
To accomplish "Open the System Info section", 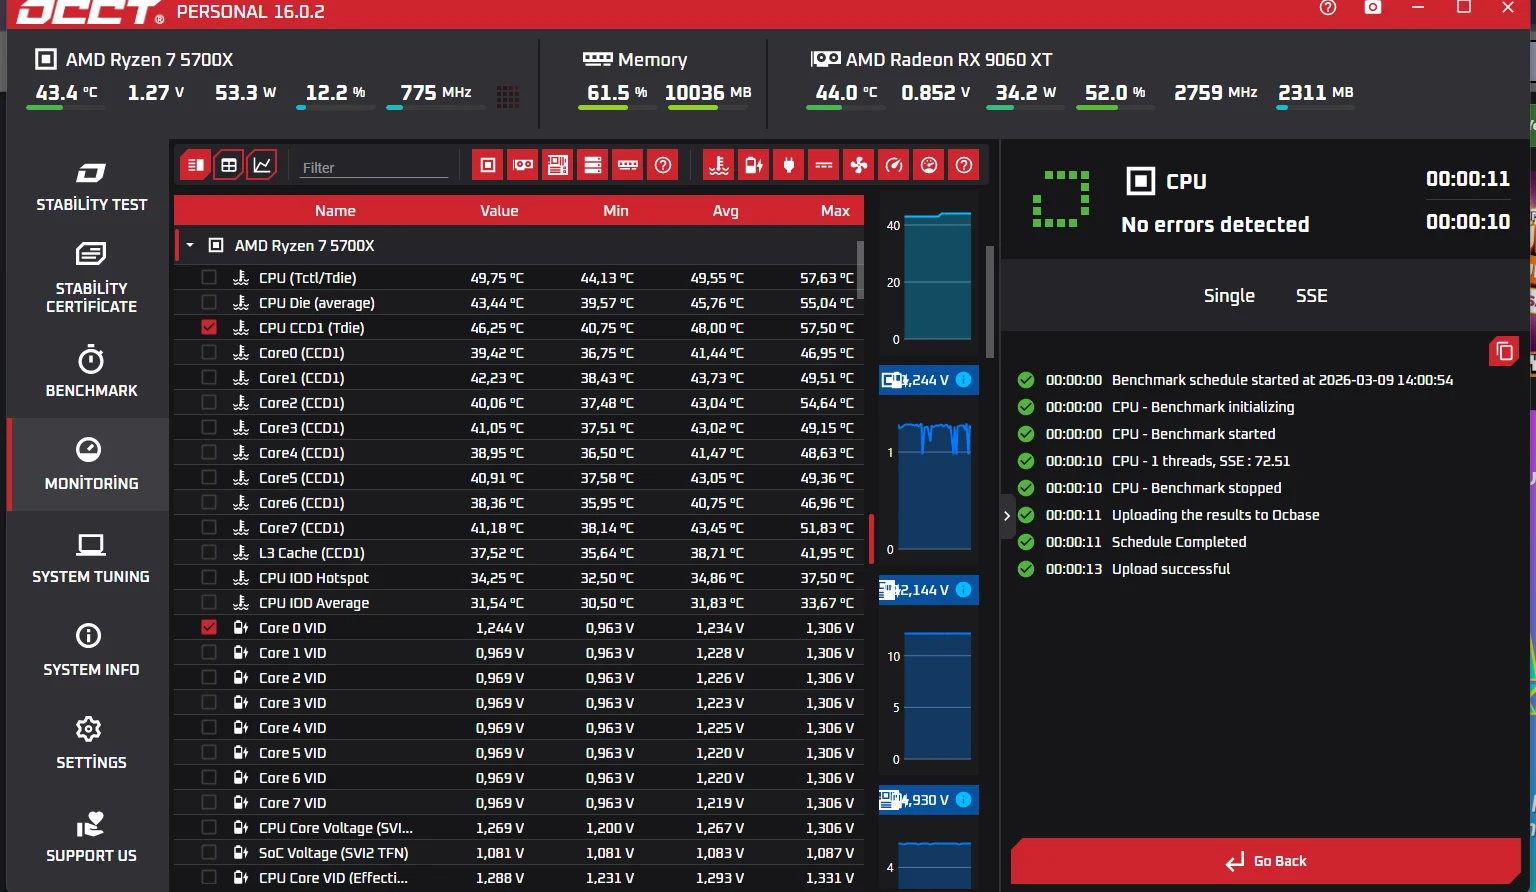I will coord(91,651).
